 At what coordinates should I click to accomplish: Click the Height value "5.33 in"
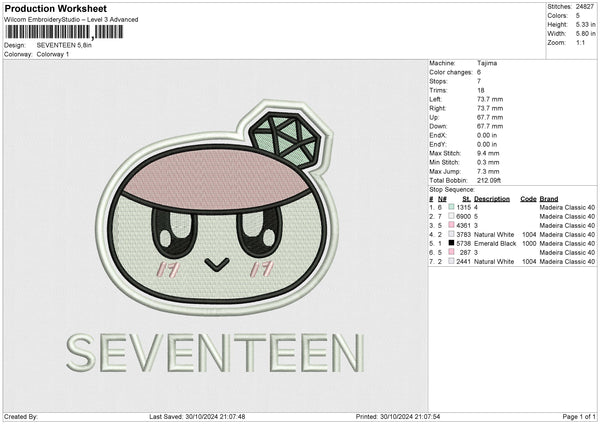click(x=585, y=24)
